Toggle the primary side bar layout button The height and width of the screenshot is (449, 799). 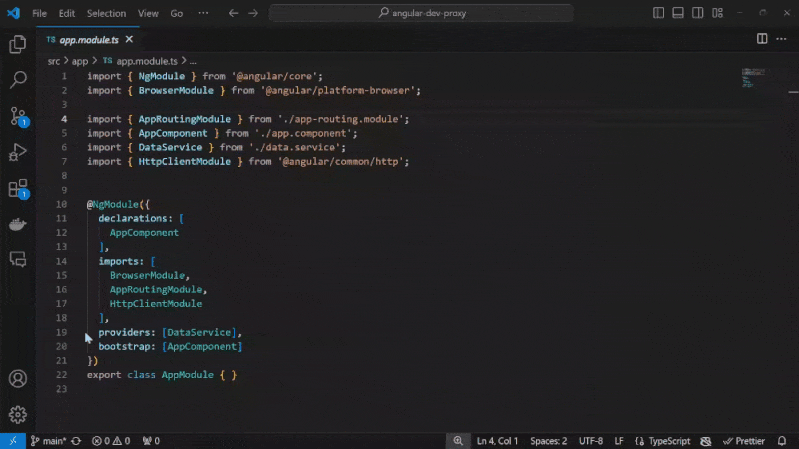click(658, 13)
